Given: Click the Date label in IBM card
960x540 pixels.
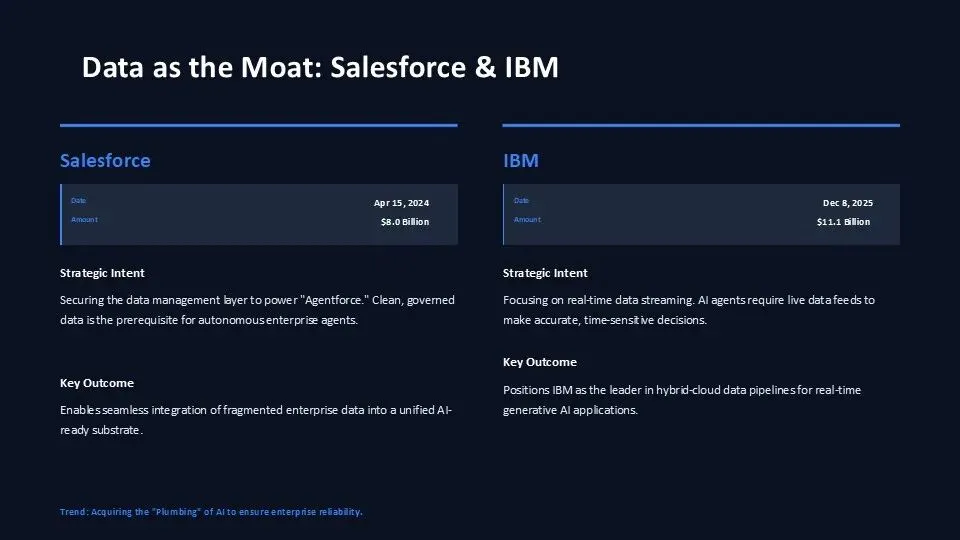Looking at the screenshot, I should (x=522, y=200).
